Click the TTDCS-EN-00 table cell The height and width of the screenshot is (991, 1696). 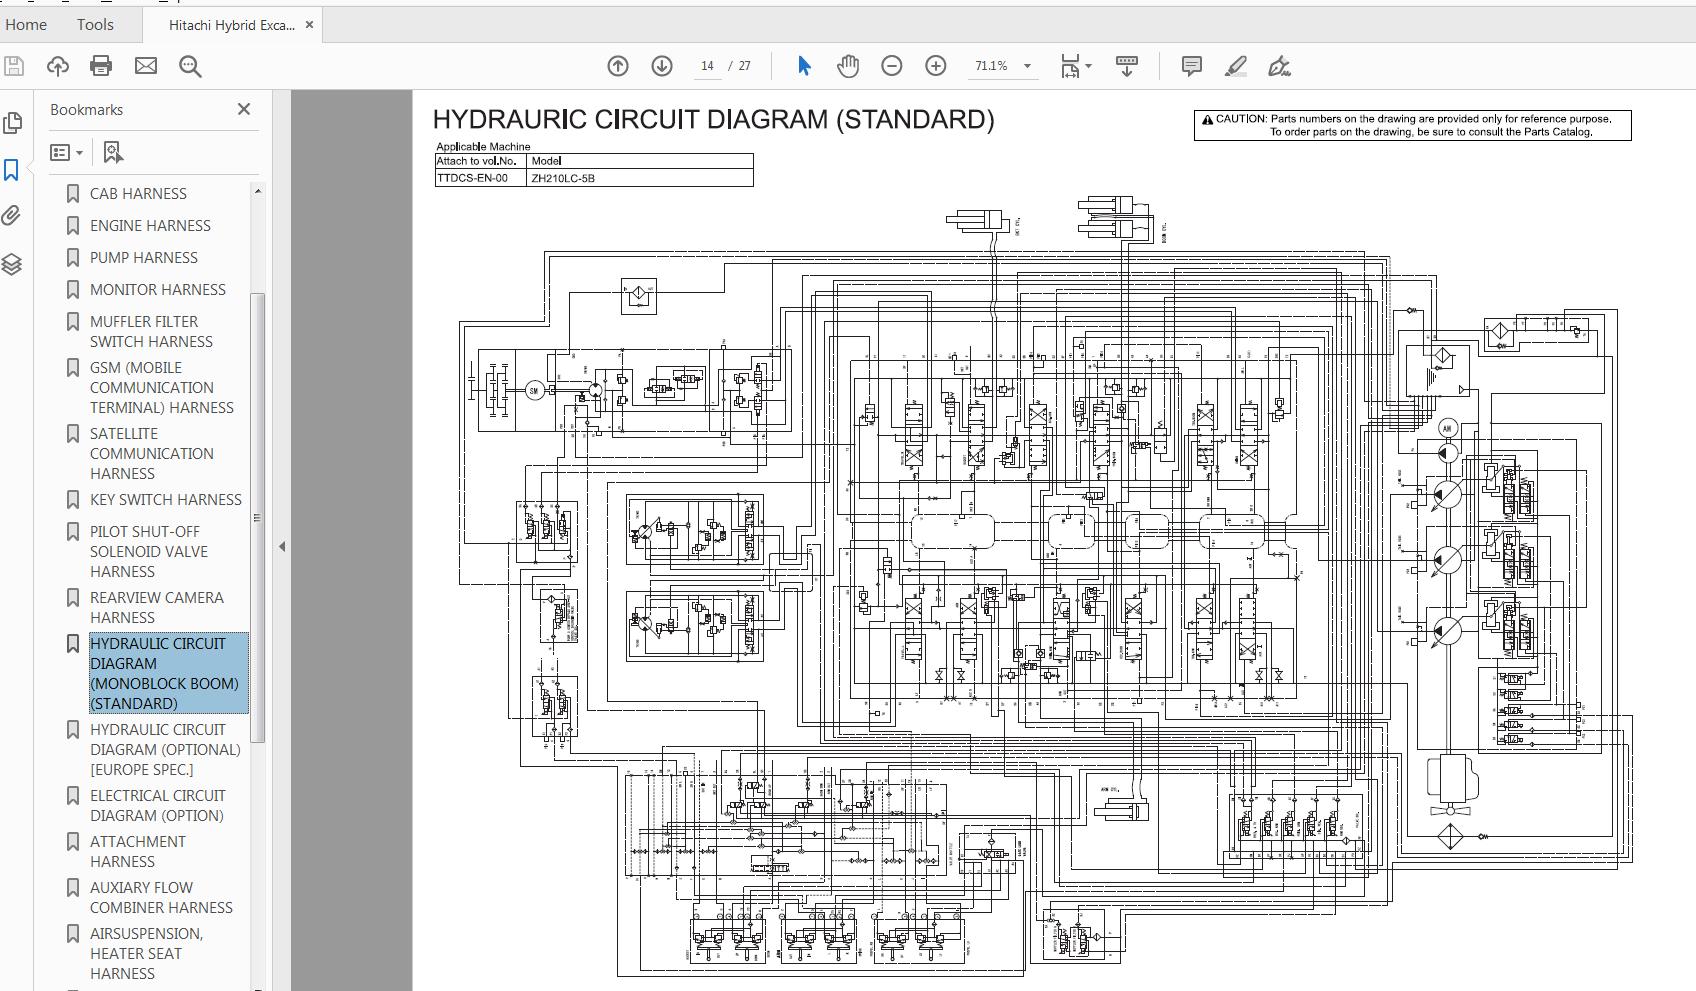pyautogui.click(x=481, y=178)
